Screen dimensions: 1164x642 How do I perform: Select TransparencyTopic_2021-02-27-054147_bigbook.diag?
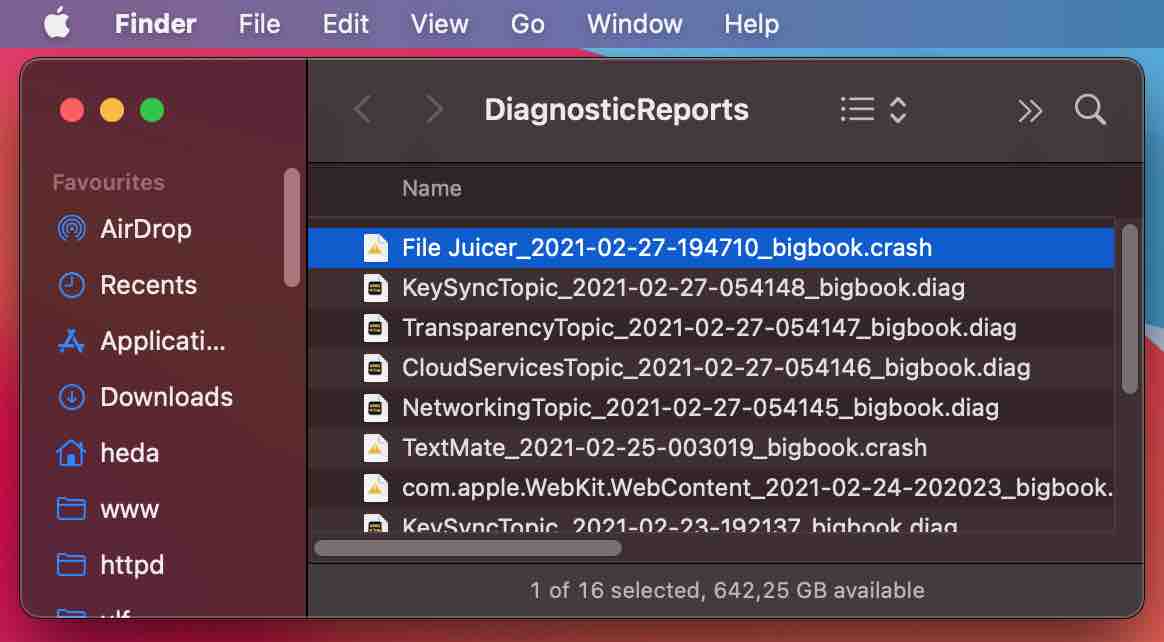(x=711, y=328)
